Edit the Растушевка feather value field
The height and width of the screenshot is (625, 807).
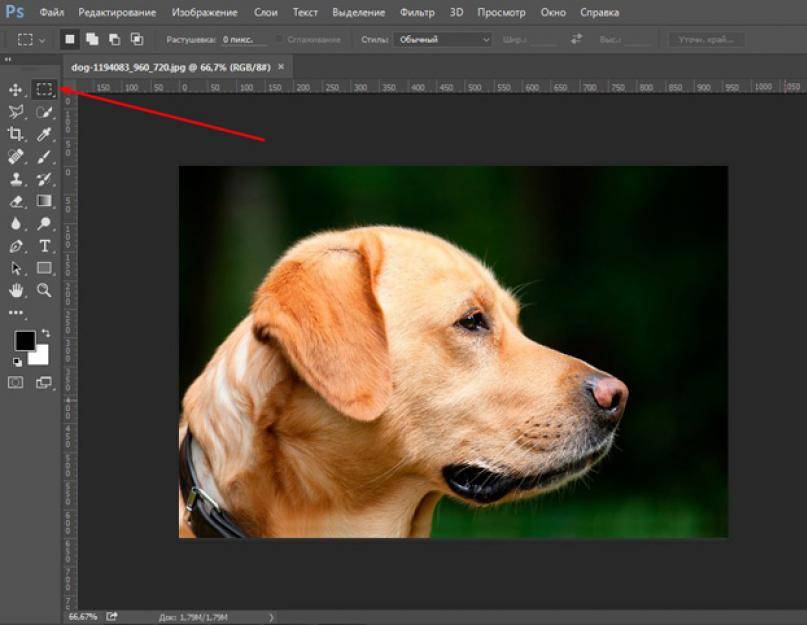pyautogui.click(x=244, y=40)
